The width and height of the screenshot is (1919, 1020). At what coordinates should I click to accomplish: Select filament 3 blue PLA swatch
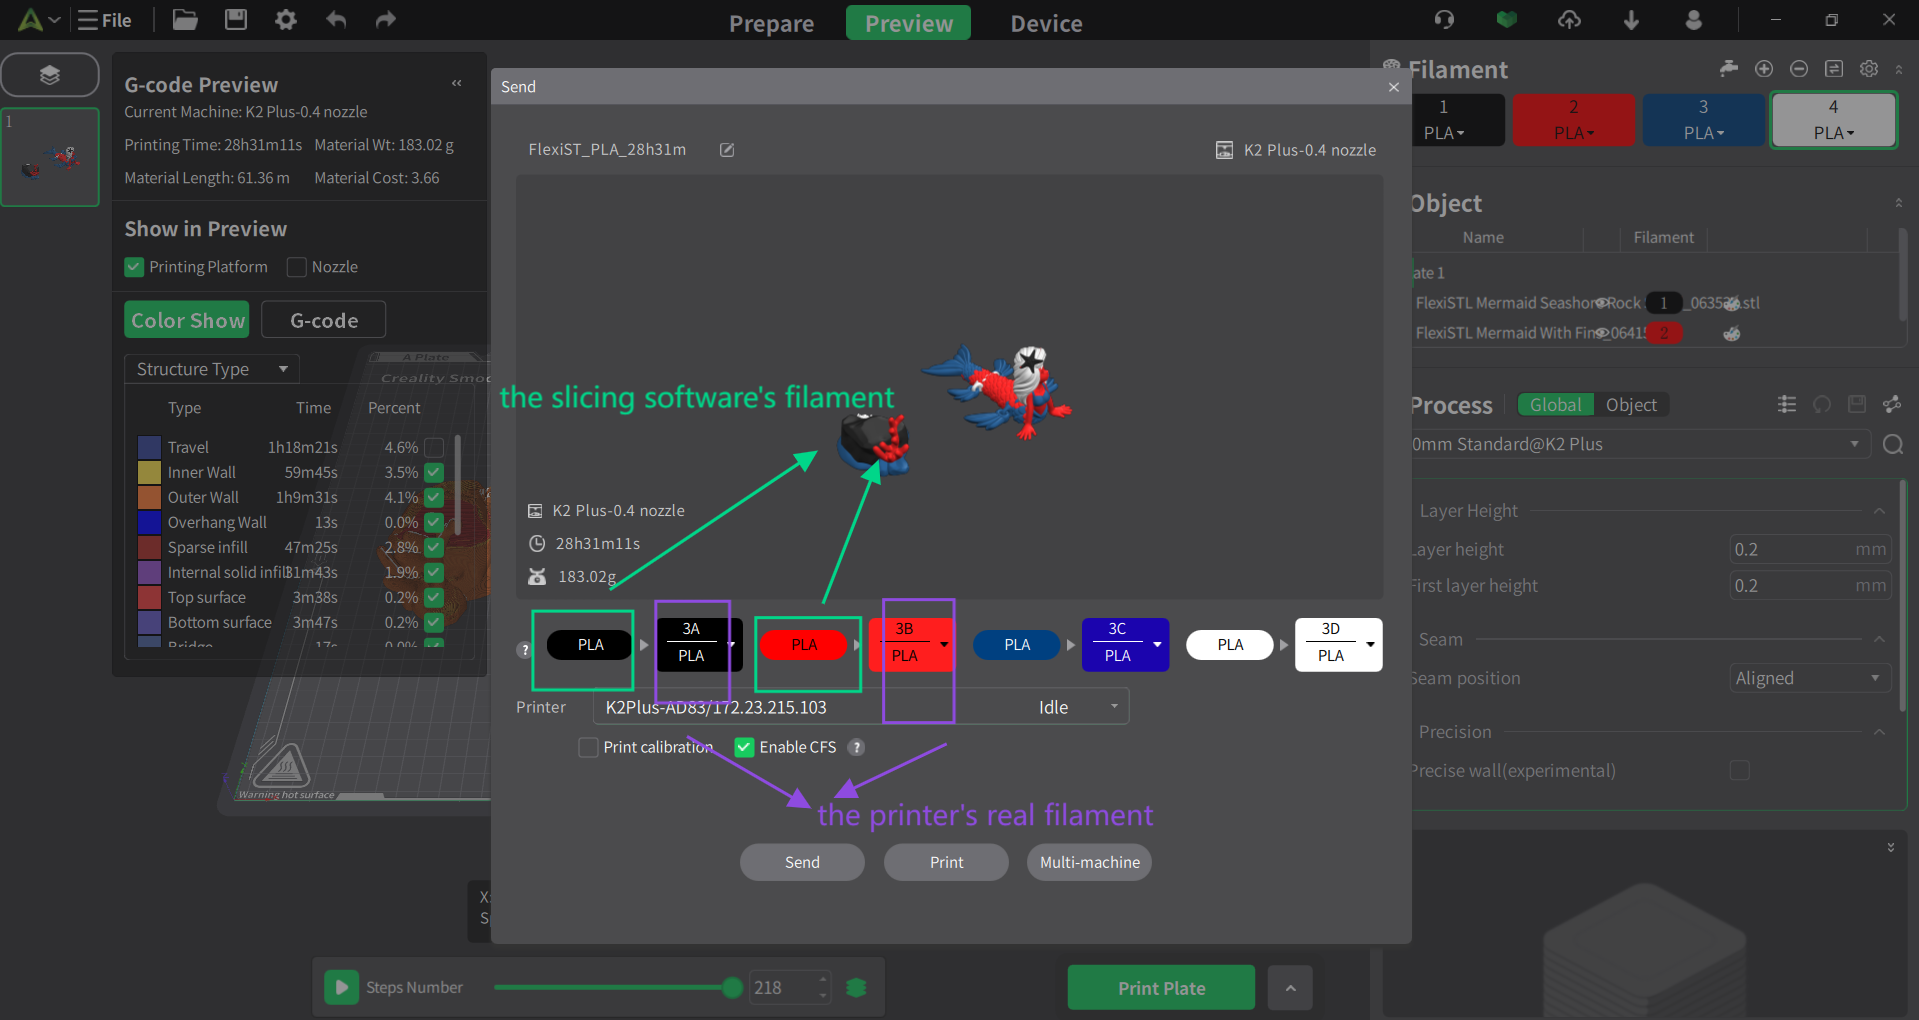click(x=1703, y=120)
